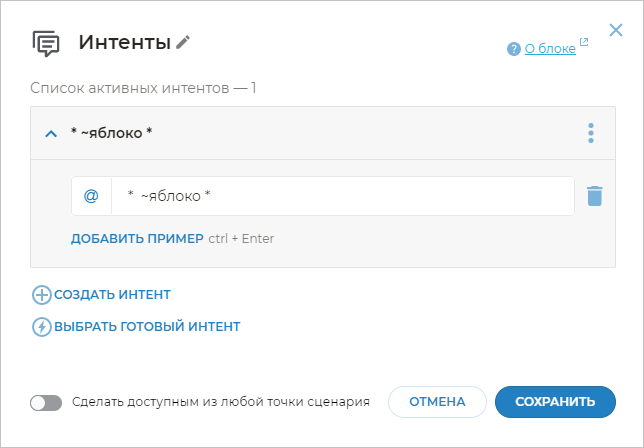Delete the ~яблоко example with trash icon
This screenshot has width=644, height=448.
pyautogui.click(x=594, y=196)
